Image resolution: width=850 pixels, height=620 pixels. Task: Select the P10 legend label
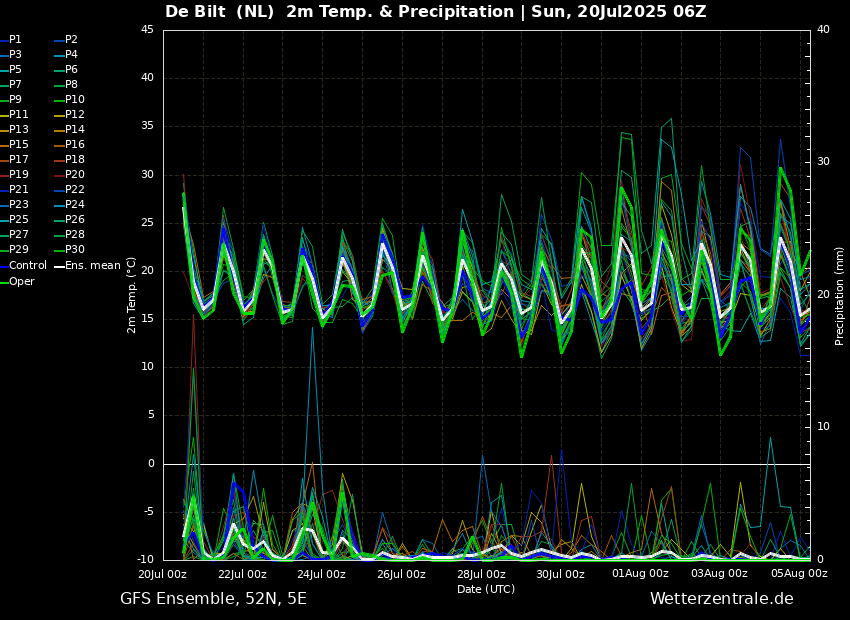click(x=75, y=100)
